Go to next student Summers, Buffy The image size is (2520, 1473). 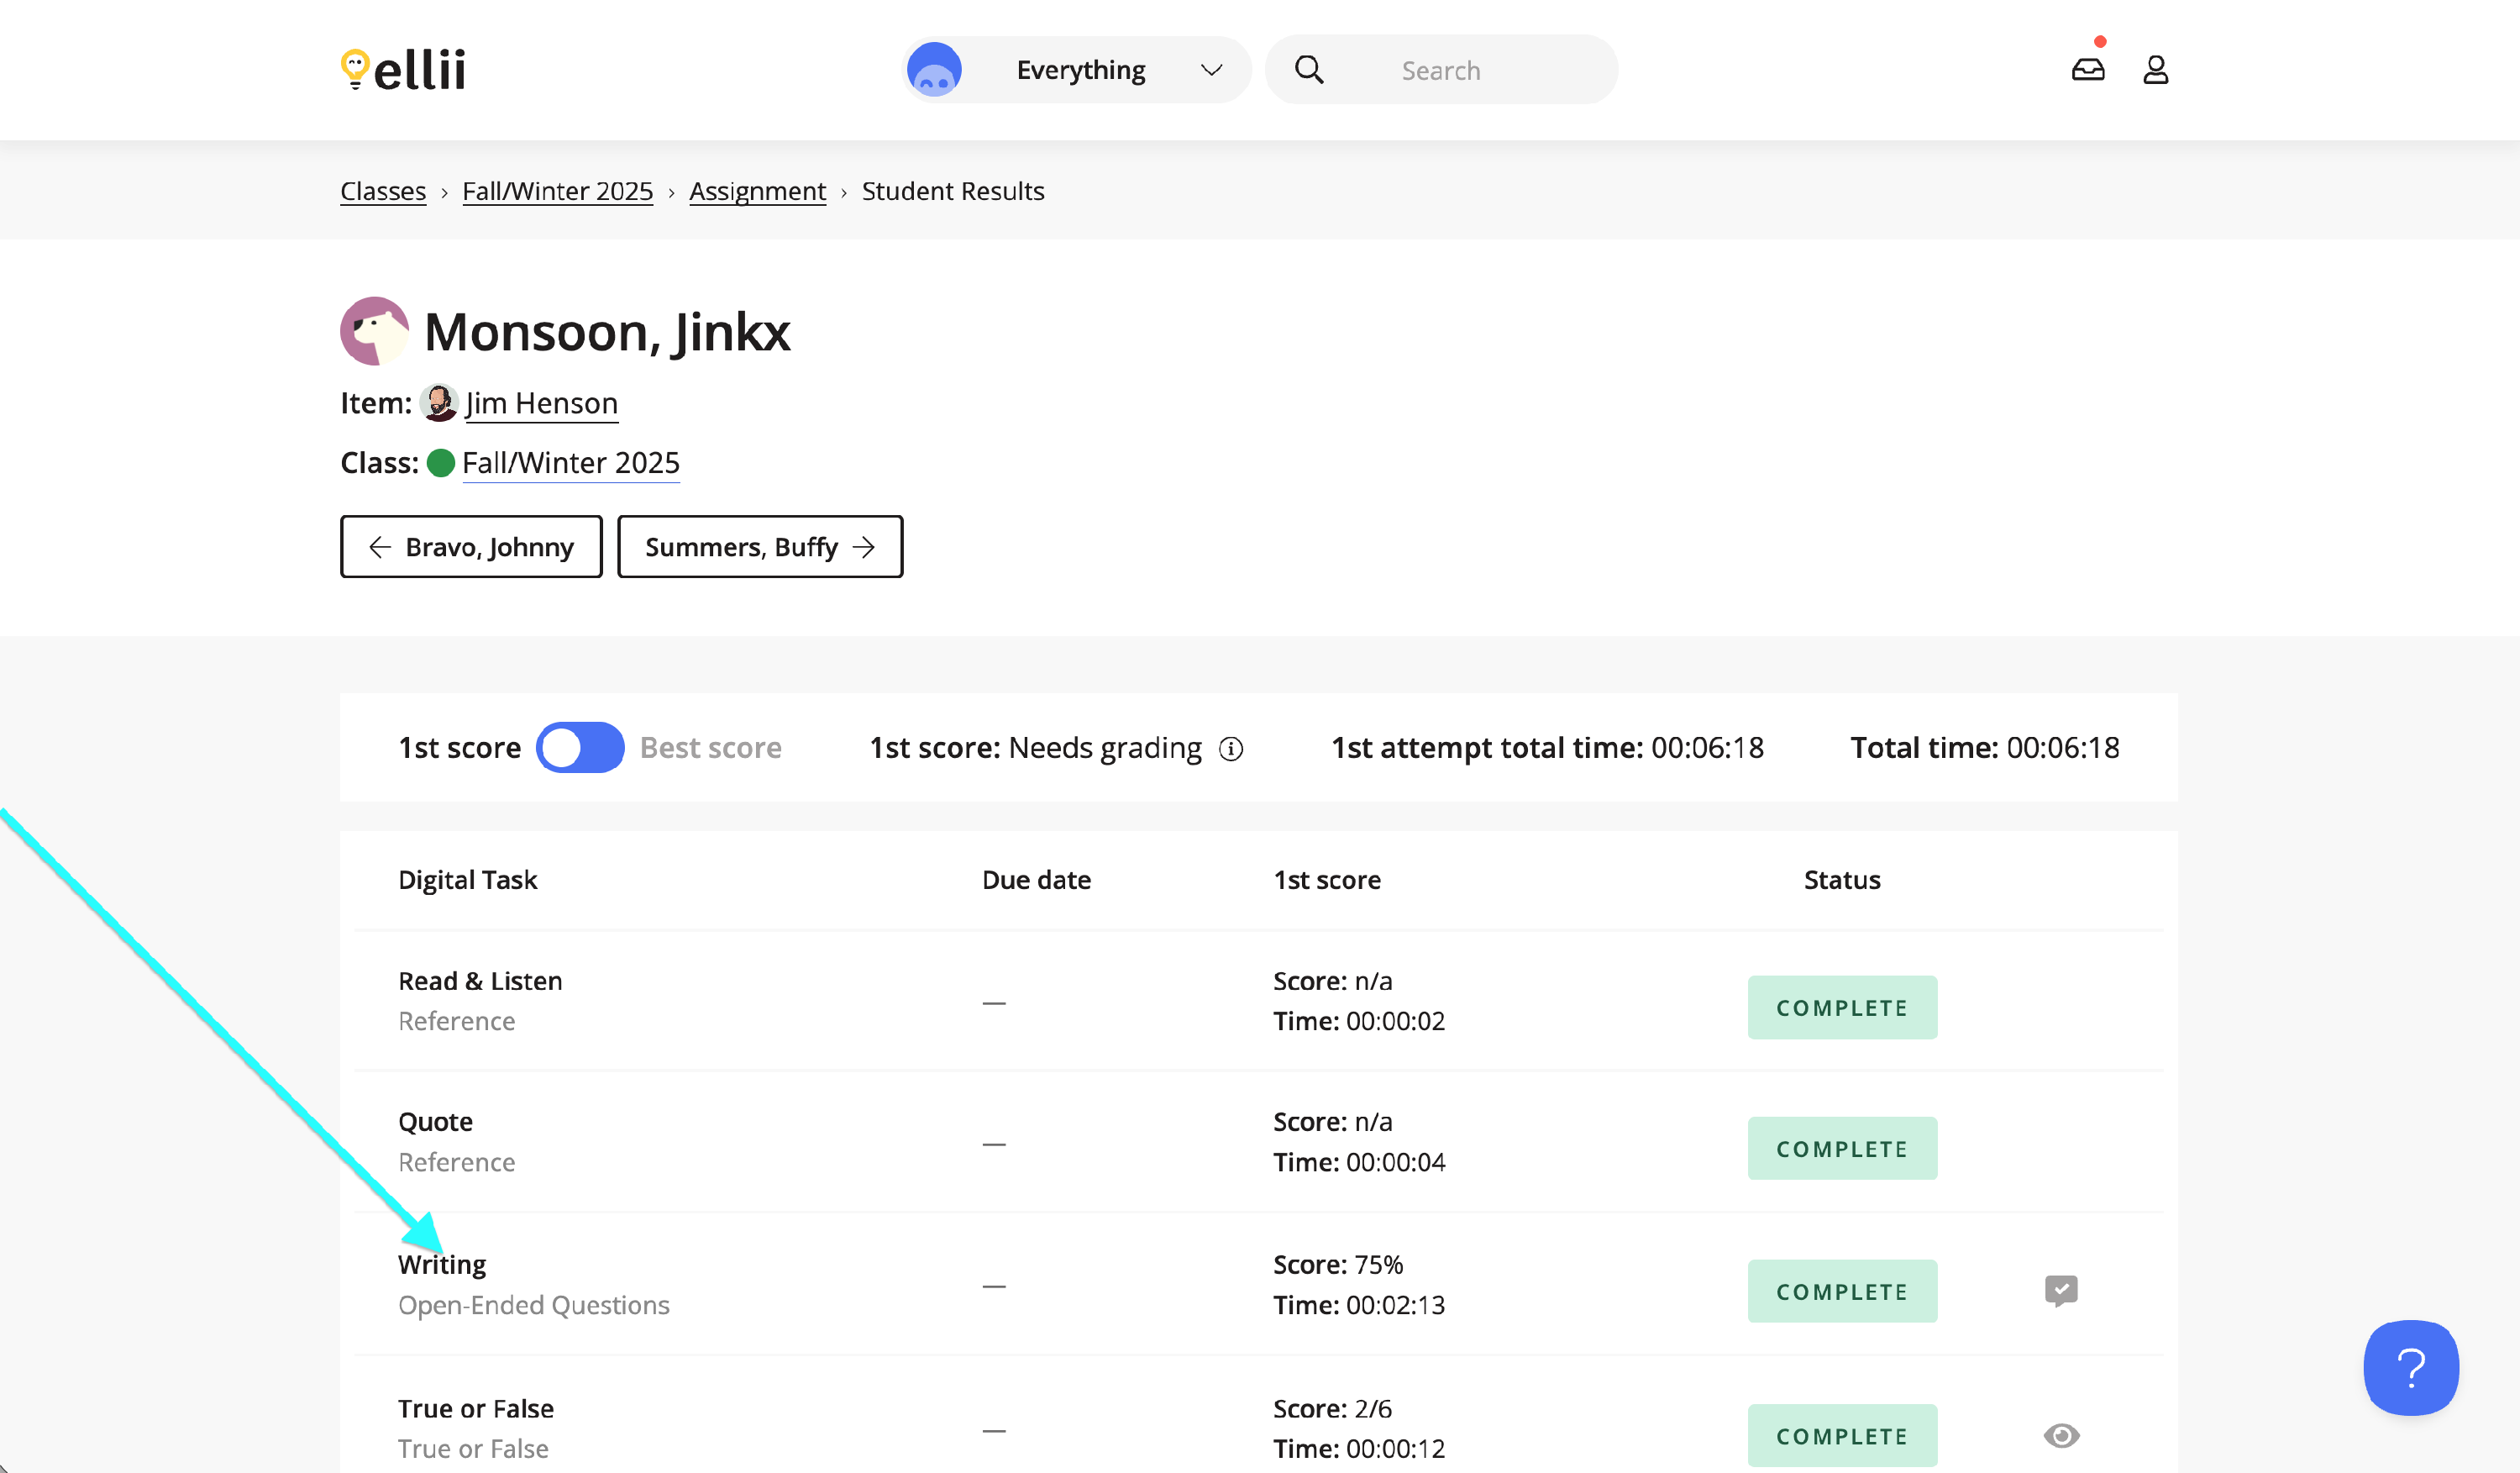(x=760, y=547)
